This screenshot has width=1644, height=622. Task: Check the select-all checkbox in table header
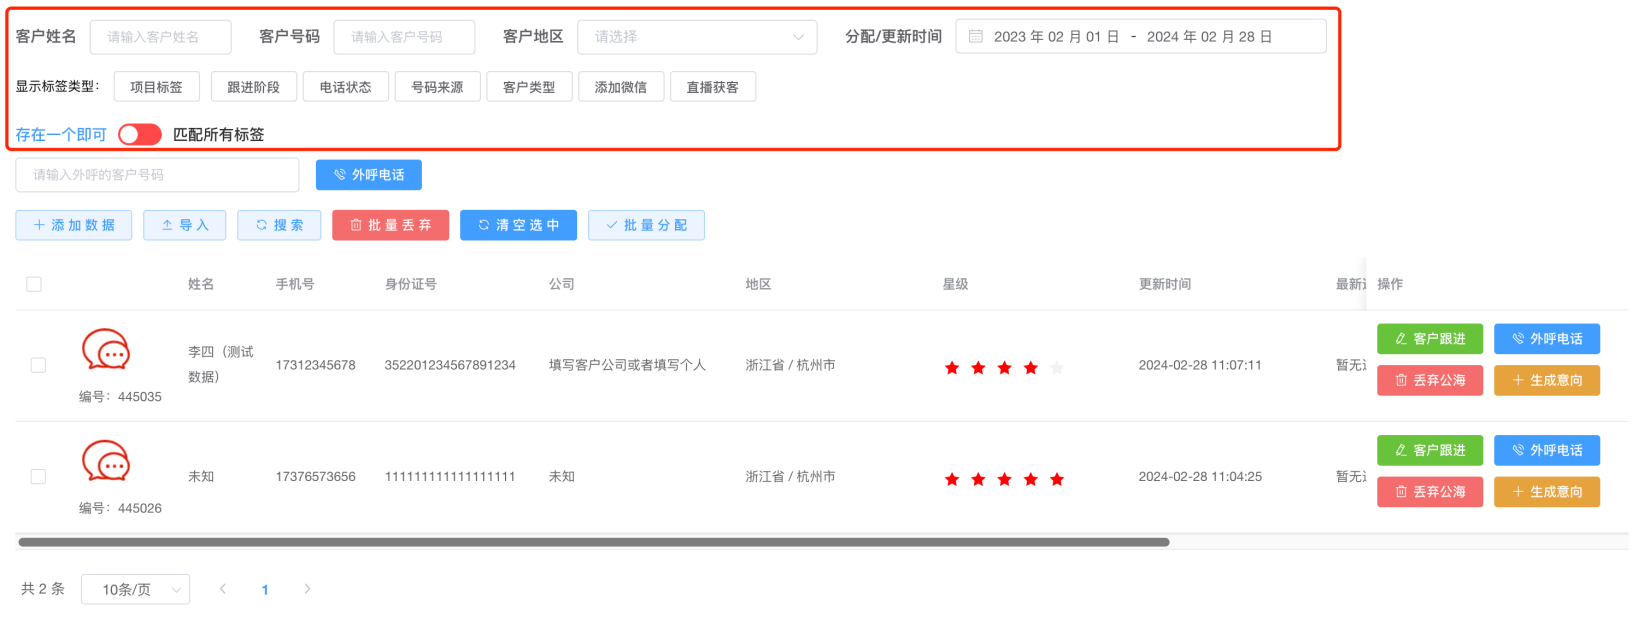[34, 284]
